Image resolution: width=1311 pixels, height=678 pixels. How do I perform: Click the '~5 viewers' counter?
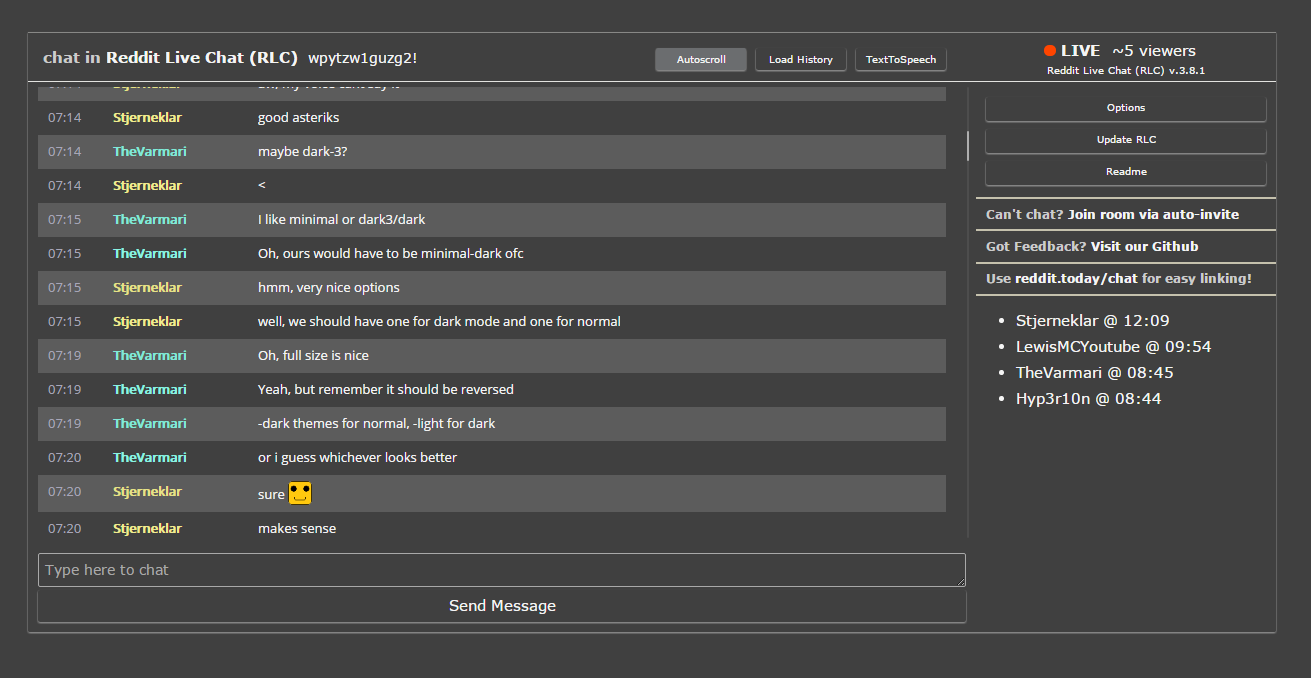1152,49
